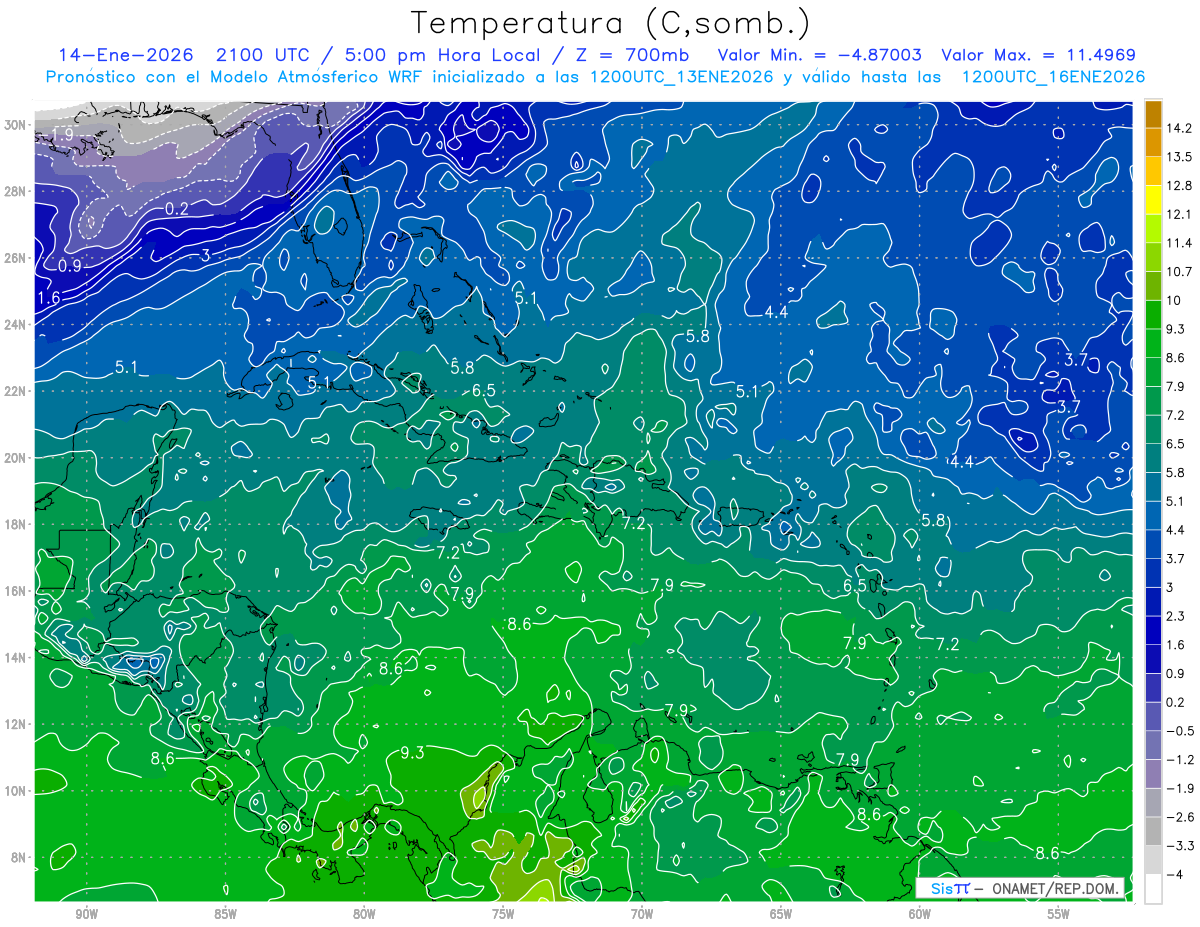Click the '75W' longitude axis label
The width and height of the screenshot is (1200, 927).
pyautogui.click(x=503, y=914)
